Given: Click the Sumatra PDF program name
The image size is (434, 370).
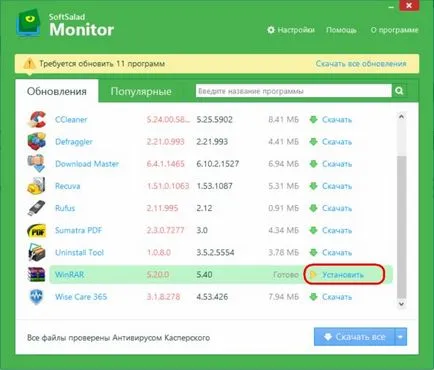Looking at the screenshot, I should coord(78,230).
